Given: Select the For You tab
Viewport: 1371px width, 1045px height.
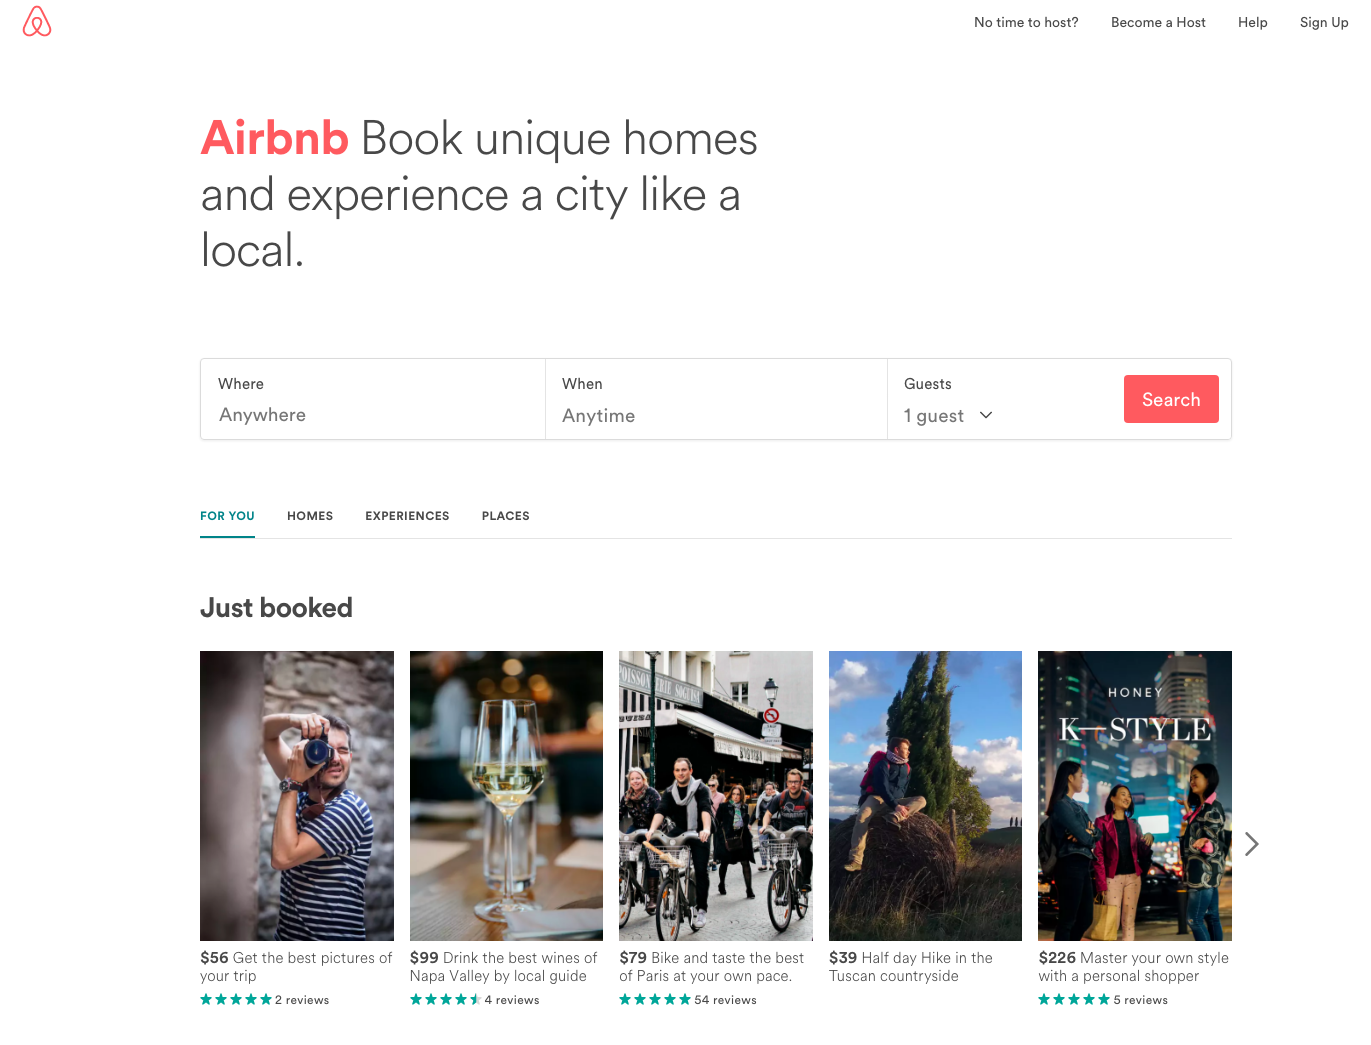Looking at the screenshot, I should click(227, 516).
